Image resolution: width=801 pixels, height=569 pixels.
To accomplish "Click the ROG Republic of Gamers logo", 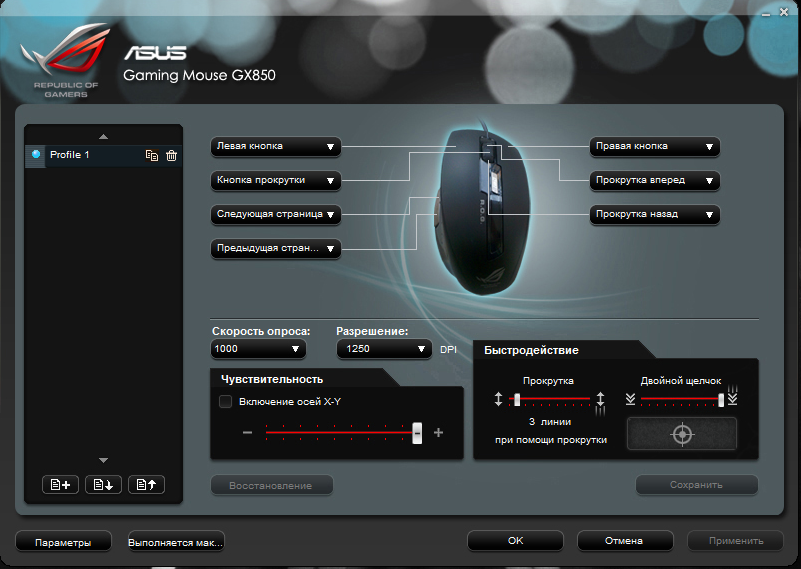I will click(65, 60).
